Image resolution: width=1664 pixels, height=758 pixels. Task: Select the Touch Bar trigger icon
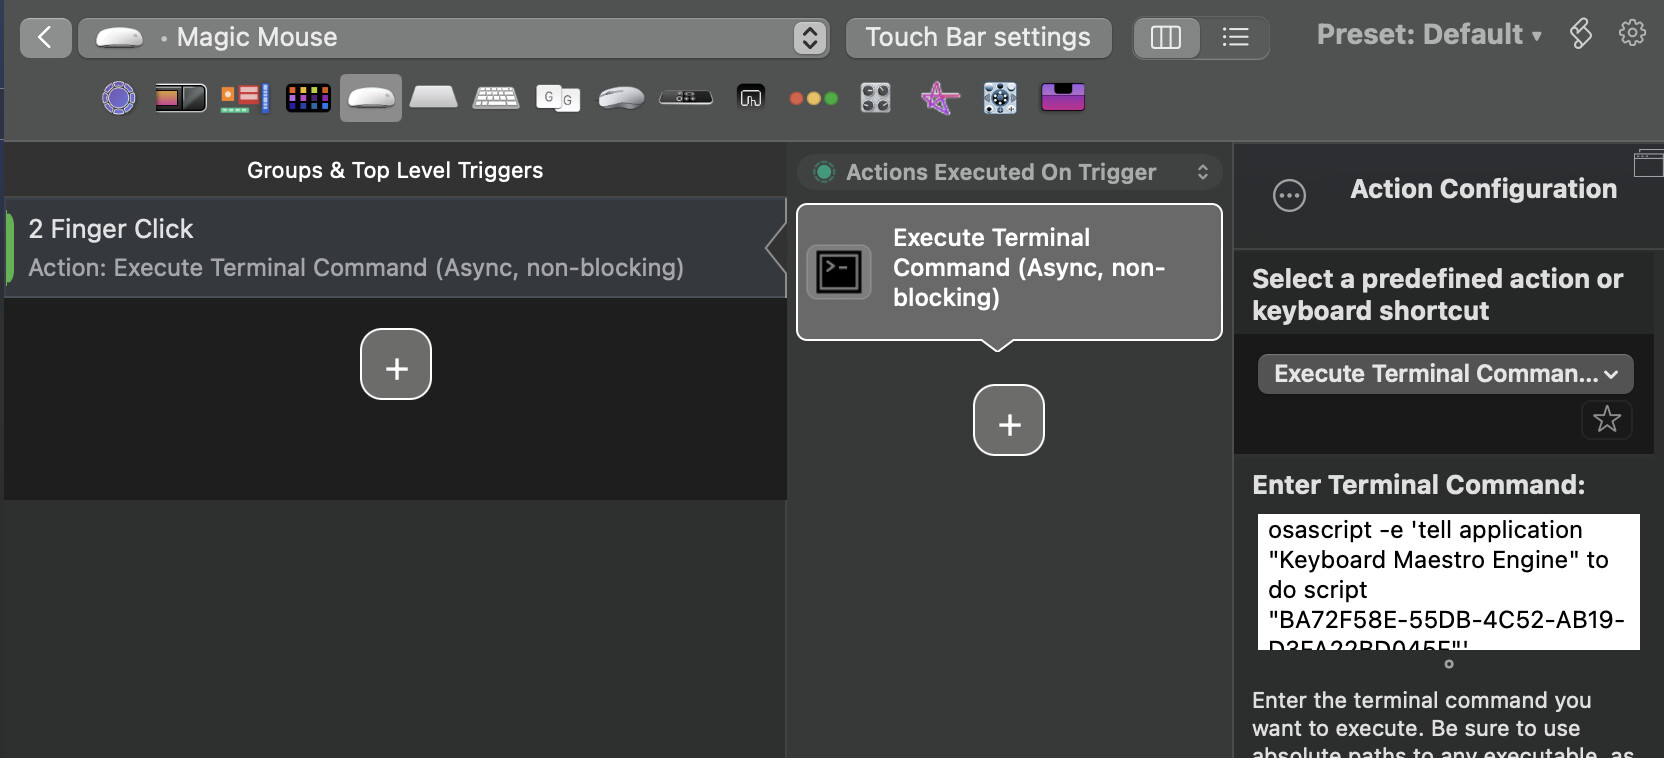(181, 98)
